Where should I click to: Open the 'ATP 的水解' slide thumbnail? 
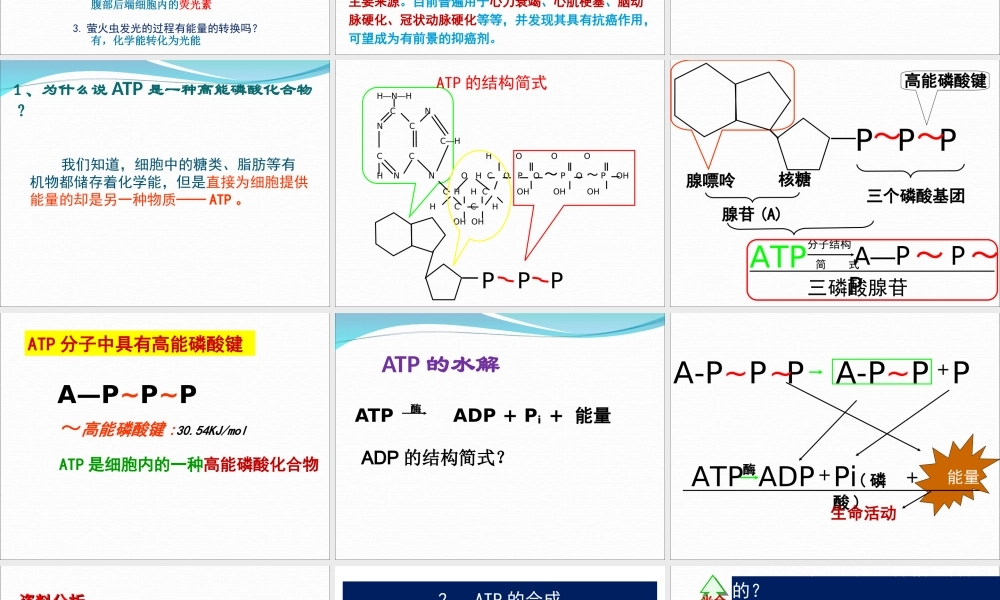point(500,435)
